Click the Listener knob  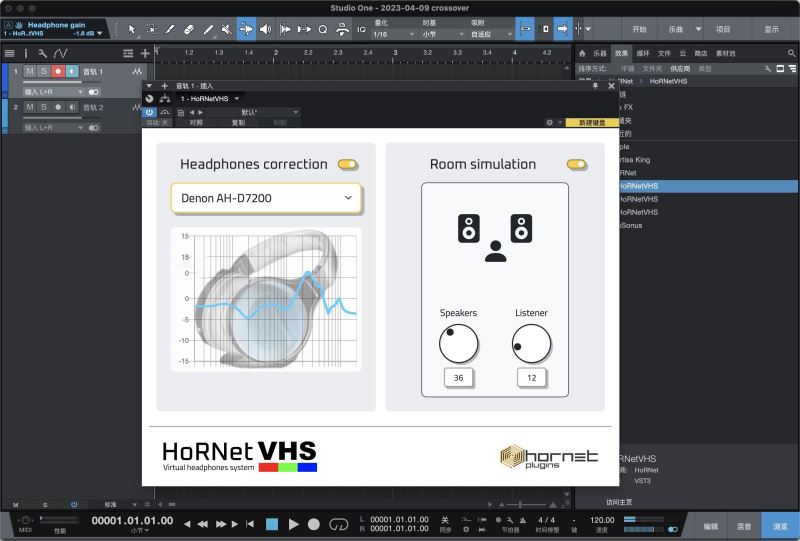click(x=531, y=343)
